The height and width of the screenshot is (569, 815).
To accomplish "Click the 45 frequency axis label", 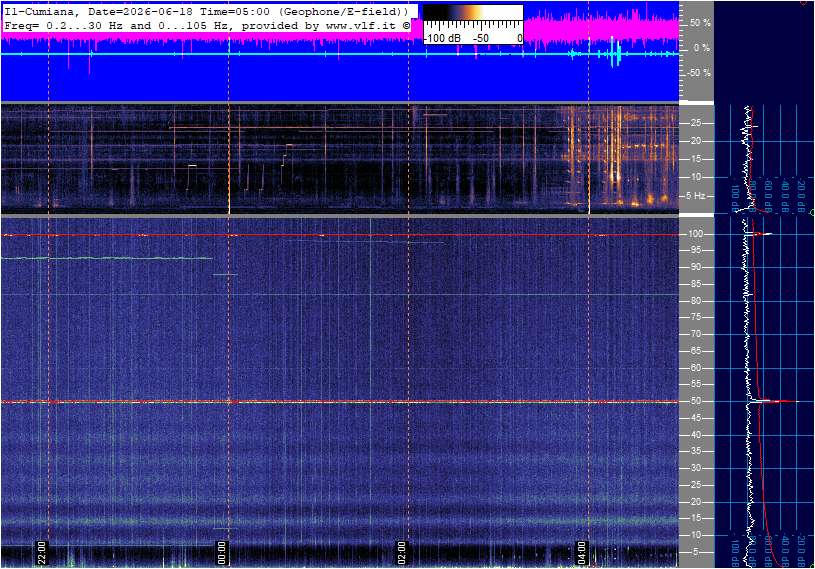I will (695, 418).
